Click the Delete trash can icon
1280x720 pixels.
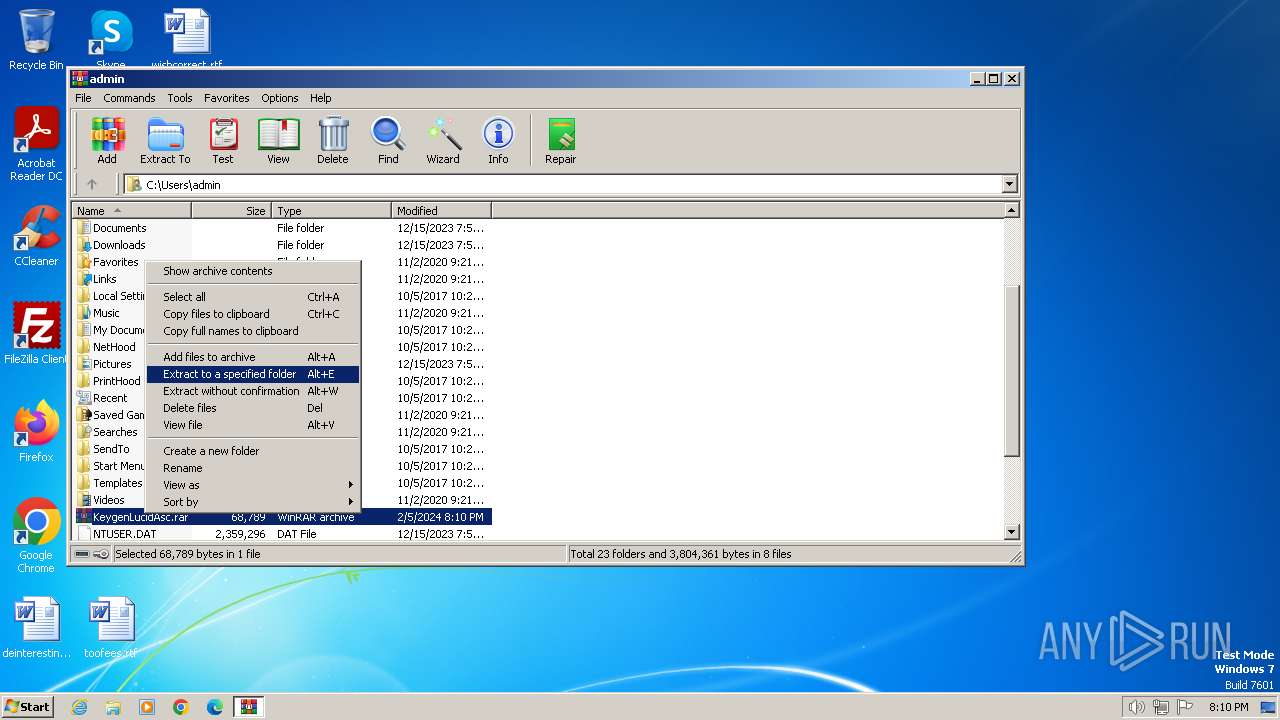(333, 140)
